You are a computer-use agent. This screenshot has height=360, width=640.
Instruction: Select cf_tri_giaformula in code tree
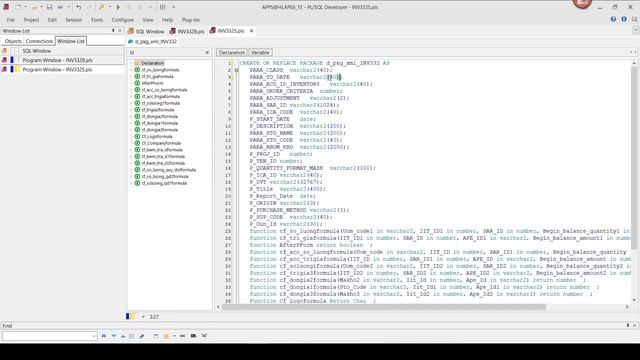157,76
